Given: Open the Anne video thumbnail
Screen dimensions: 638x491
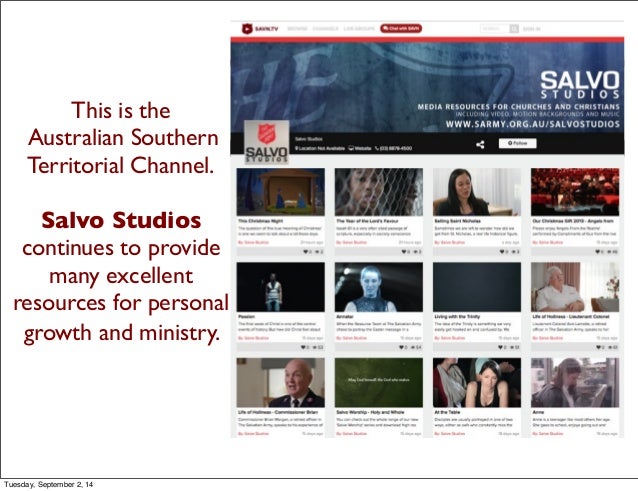Looking at the screenshot, I should (575, 383).
